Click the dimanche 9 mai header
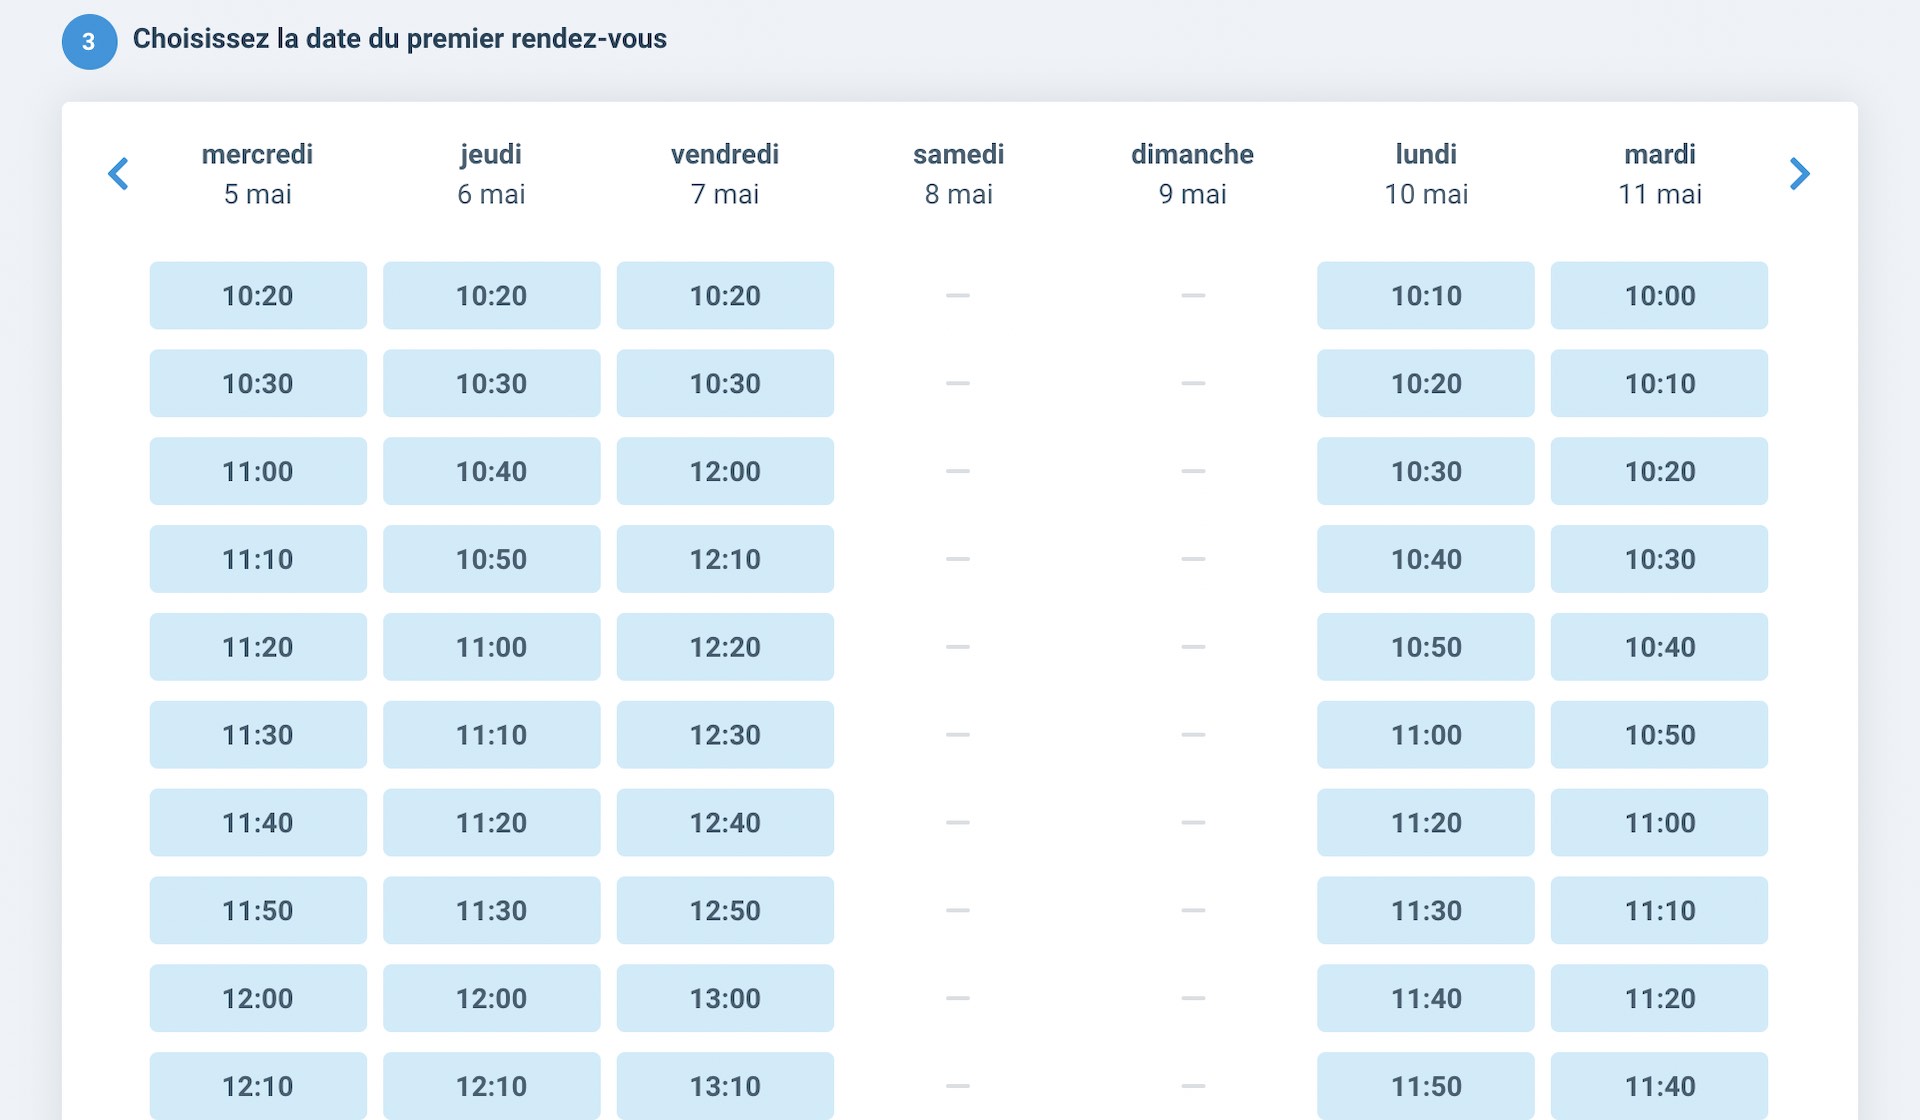Screen dimensions: 1920x1120 (x=1192, y=174)
